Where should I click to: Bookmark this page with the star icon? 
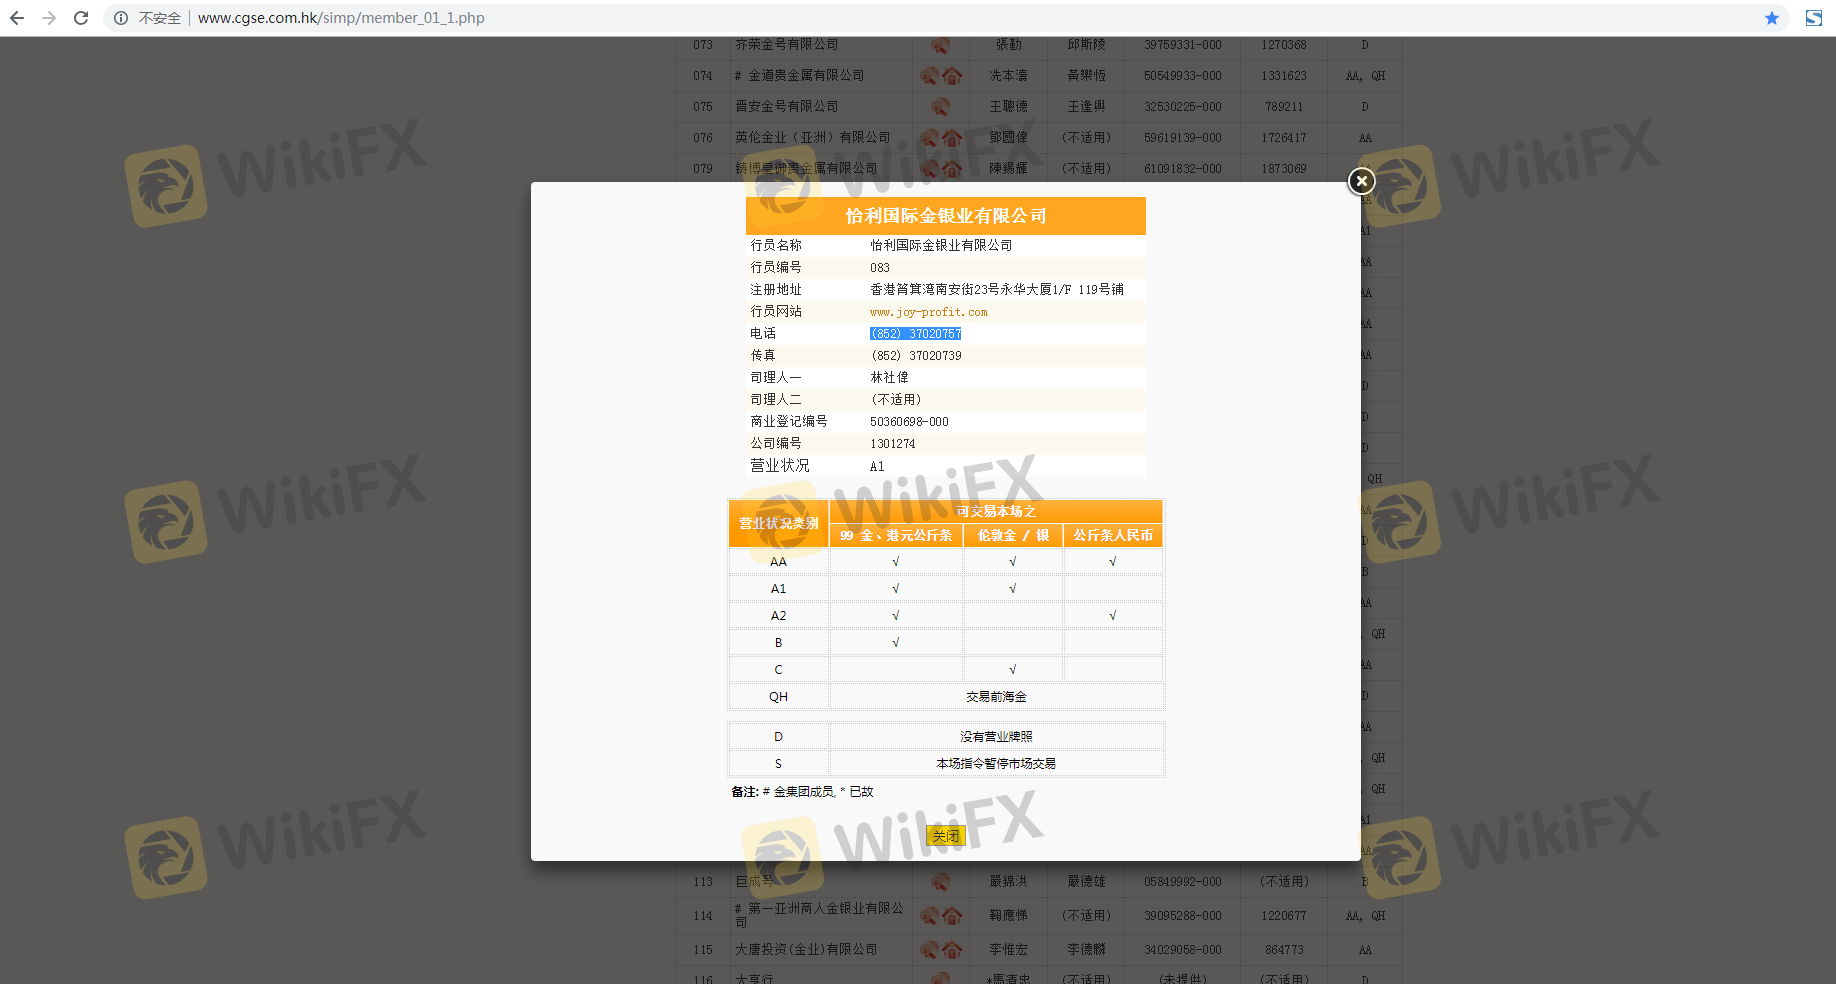[x=1771, y=18]
